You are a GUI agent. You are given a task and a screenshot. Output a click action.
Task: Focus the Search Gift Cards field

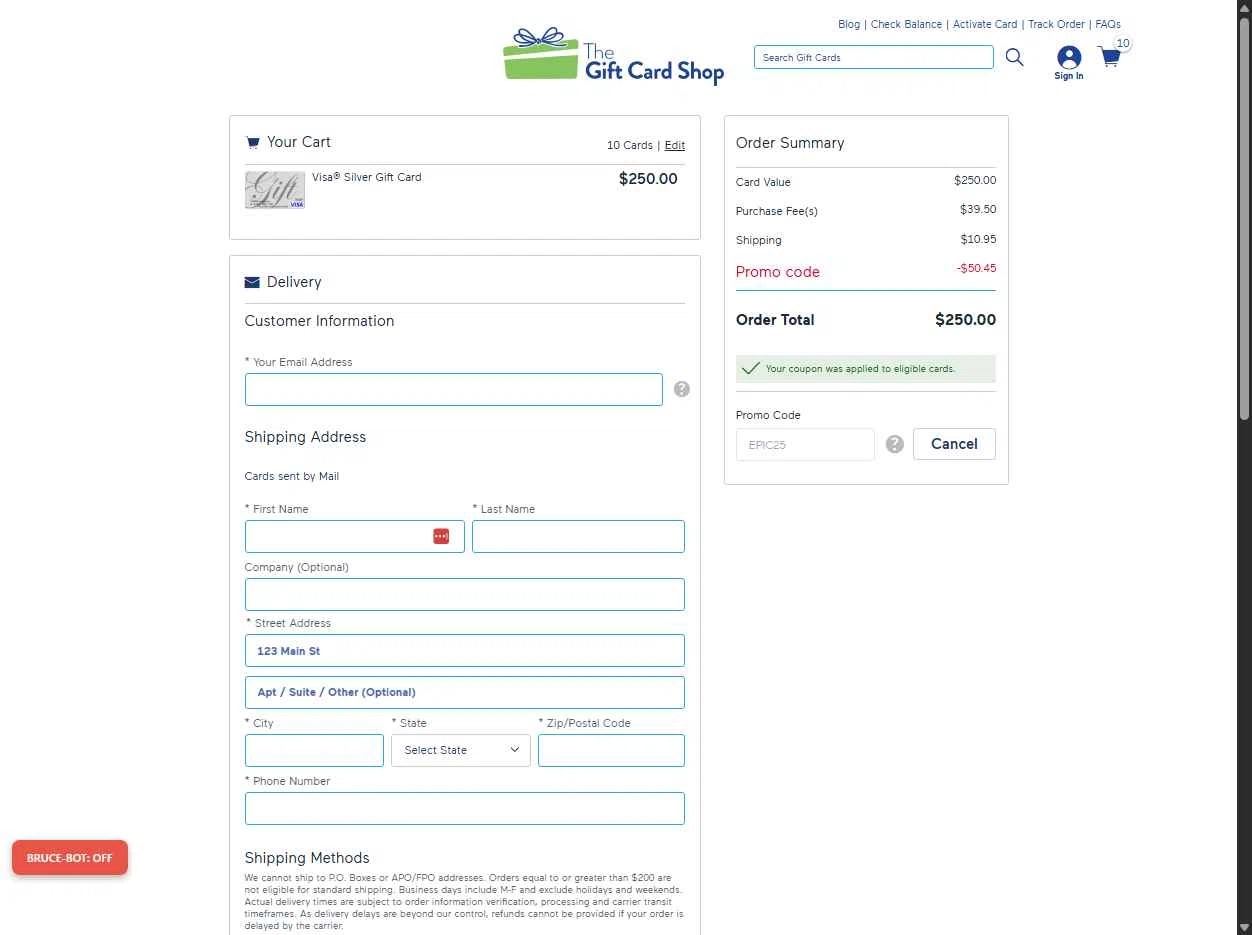click(x=874, y=57)
